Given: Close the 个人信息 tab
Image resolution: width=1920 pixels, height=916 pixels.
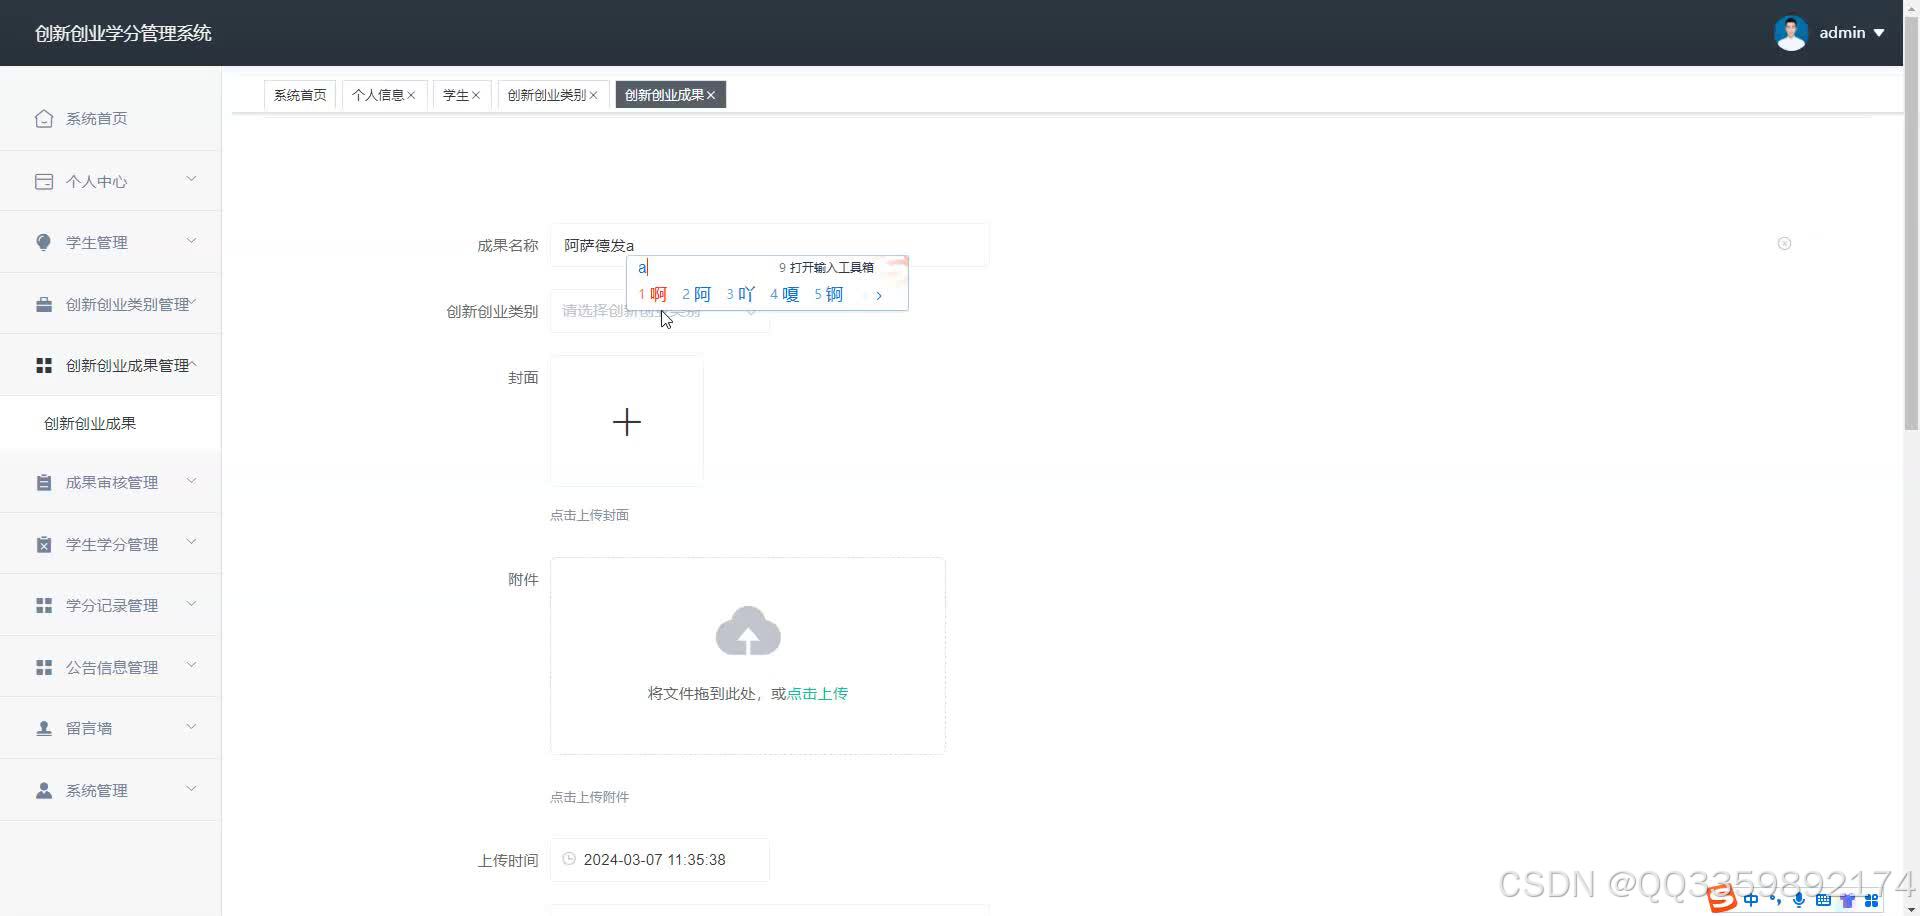Looking at the screenshot, I should point(411,95).
